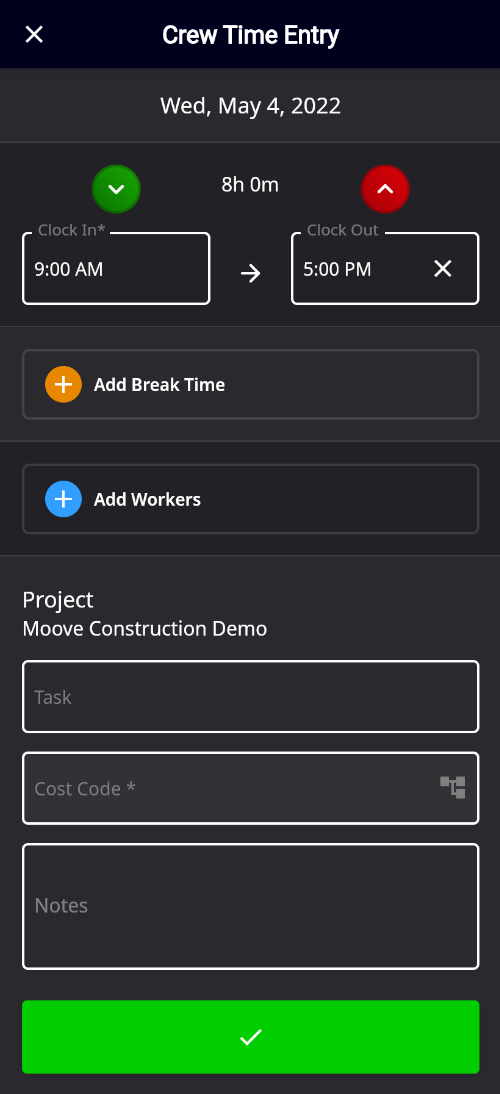The image size is (500, 1094).
Task: Tap the red up-chevron clock-out button
Action: click(x=385, y=189)
